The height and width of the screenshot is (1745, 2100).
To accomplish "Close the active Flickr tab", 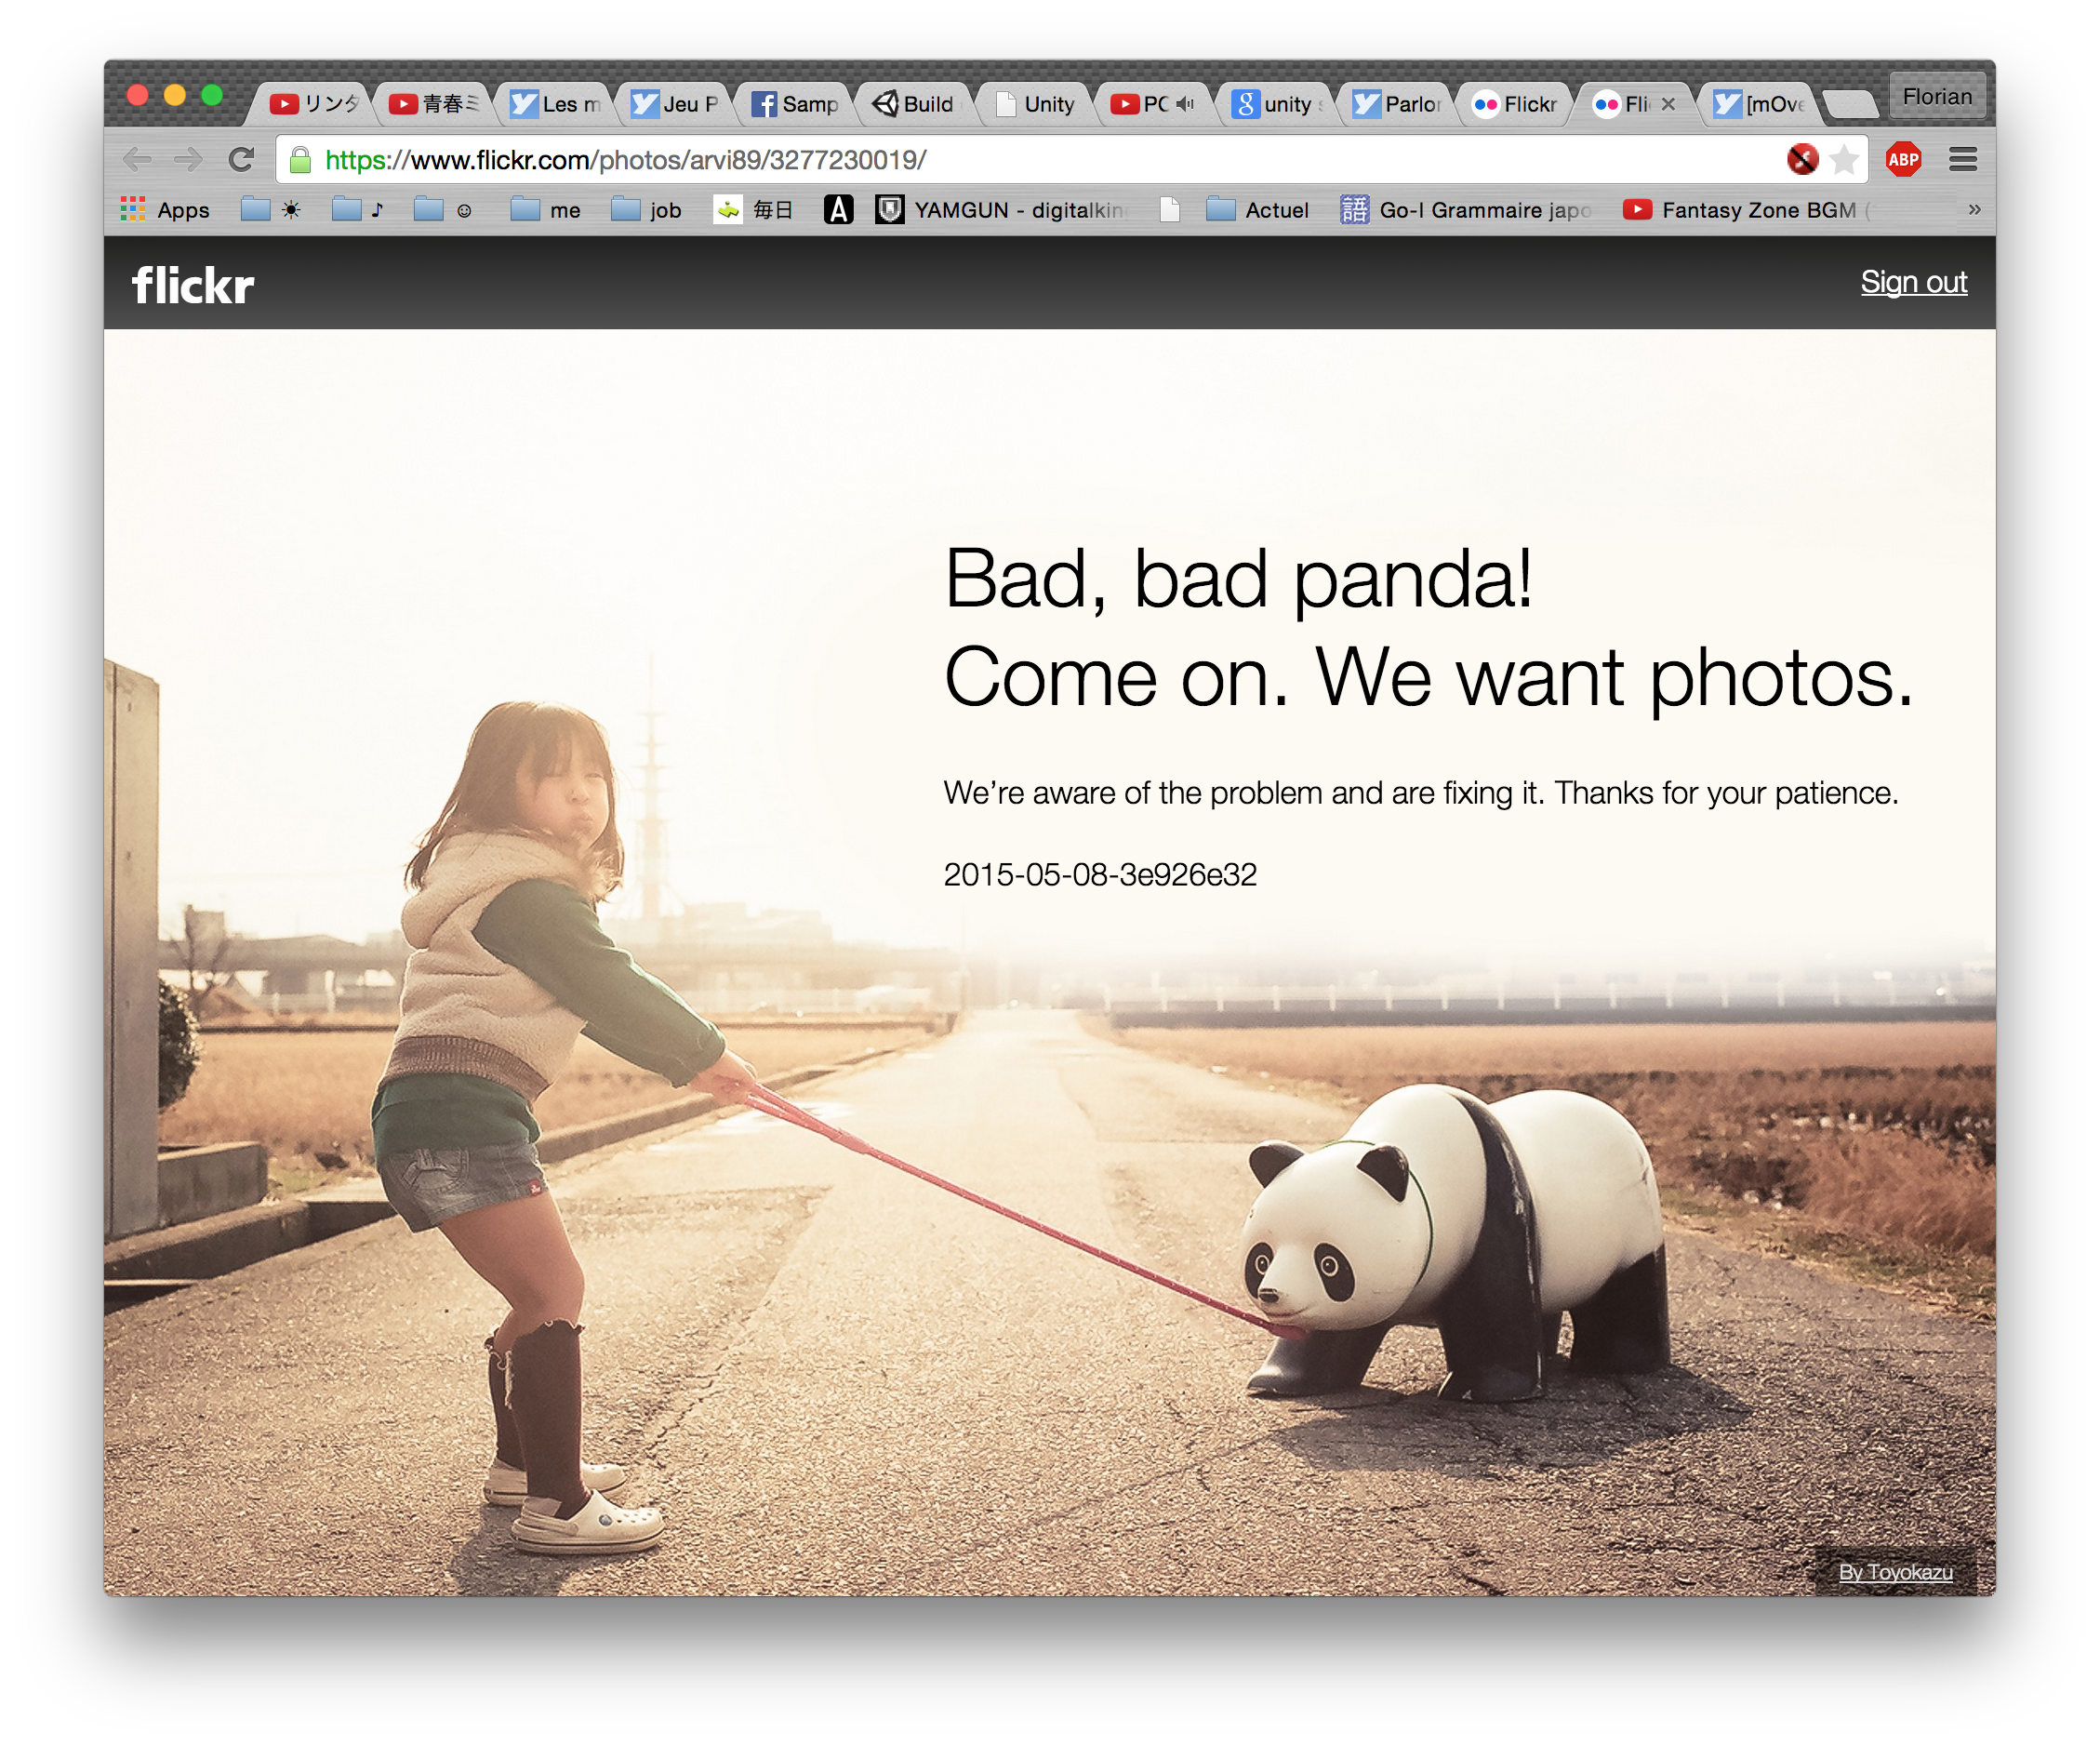I will (1668, 104).
